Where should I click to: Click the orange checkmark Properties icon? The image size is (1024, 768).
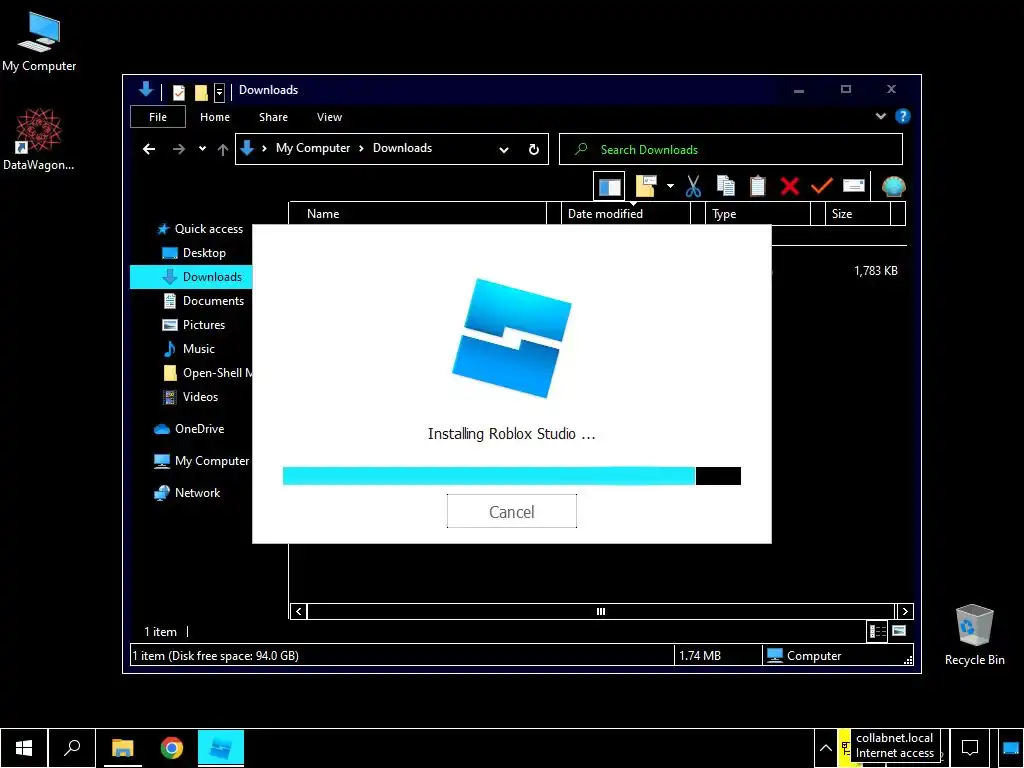tap(822, 186)
